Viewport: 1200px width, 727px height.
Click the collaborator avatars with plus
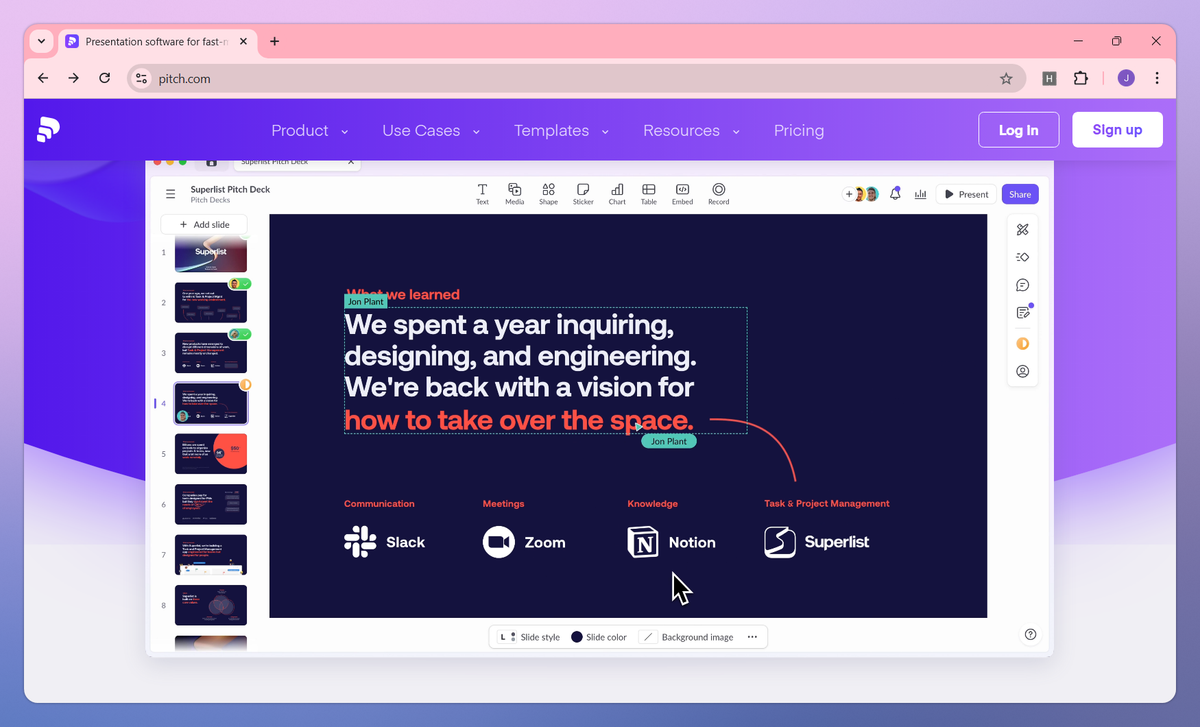pos(862,194)
